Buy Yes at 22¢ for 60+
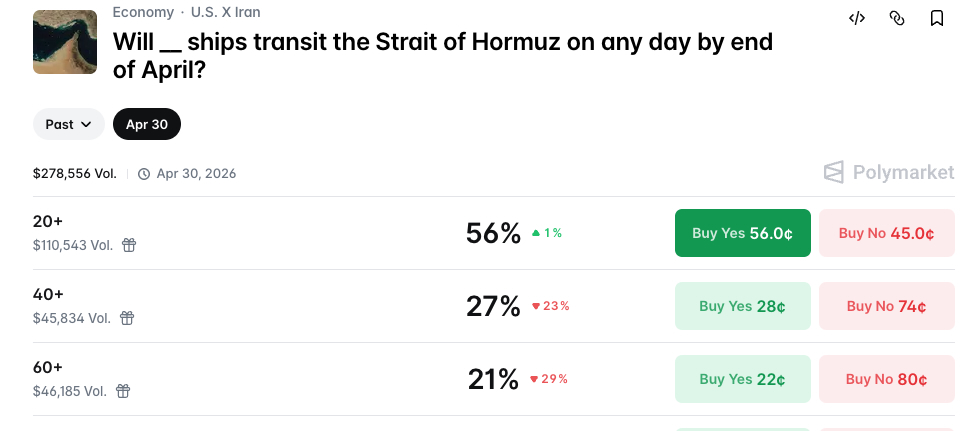The height and width of the screenshot is (431, 970). [742, 379]
